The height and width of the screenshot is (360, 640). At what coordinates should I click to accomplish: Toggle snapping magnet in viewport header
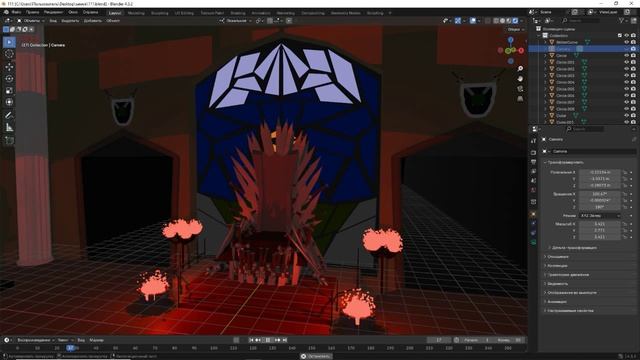click(270, 20)
